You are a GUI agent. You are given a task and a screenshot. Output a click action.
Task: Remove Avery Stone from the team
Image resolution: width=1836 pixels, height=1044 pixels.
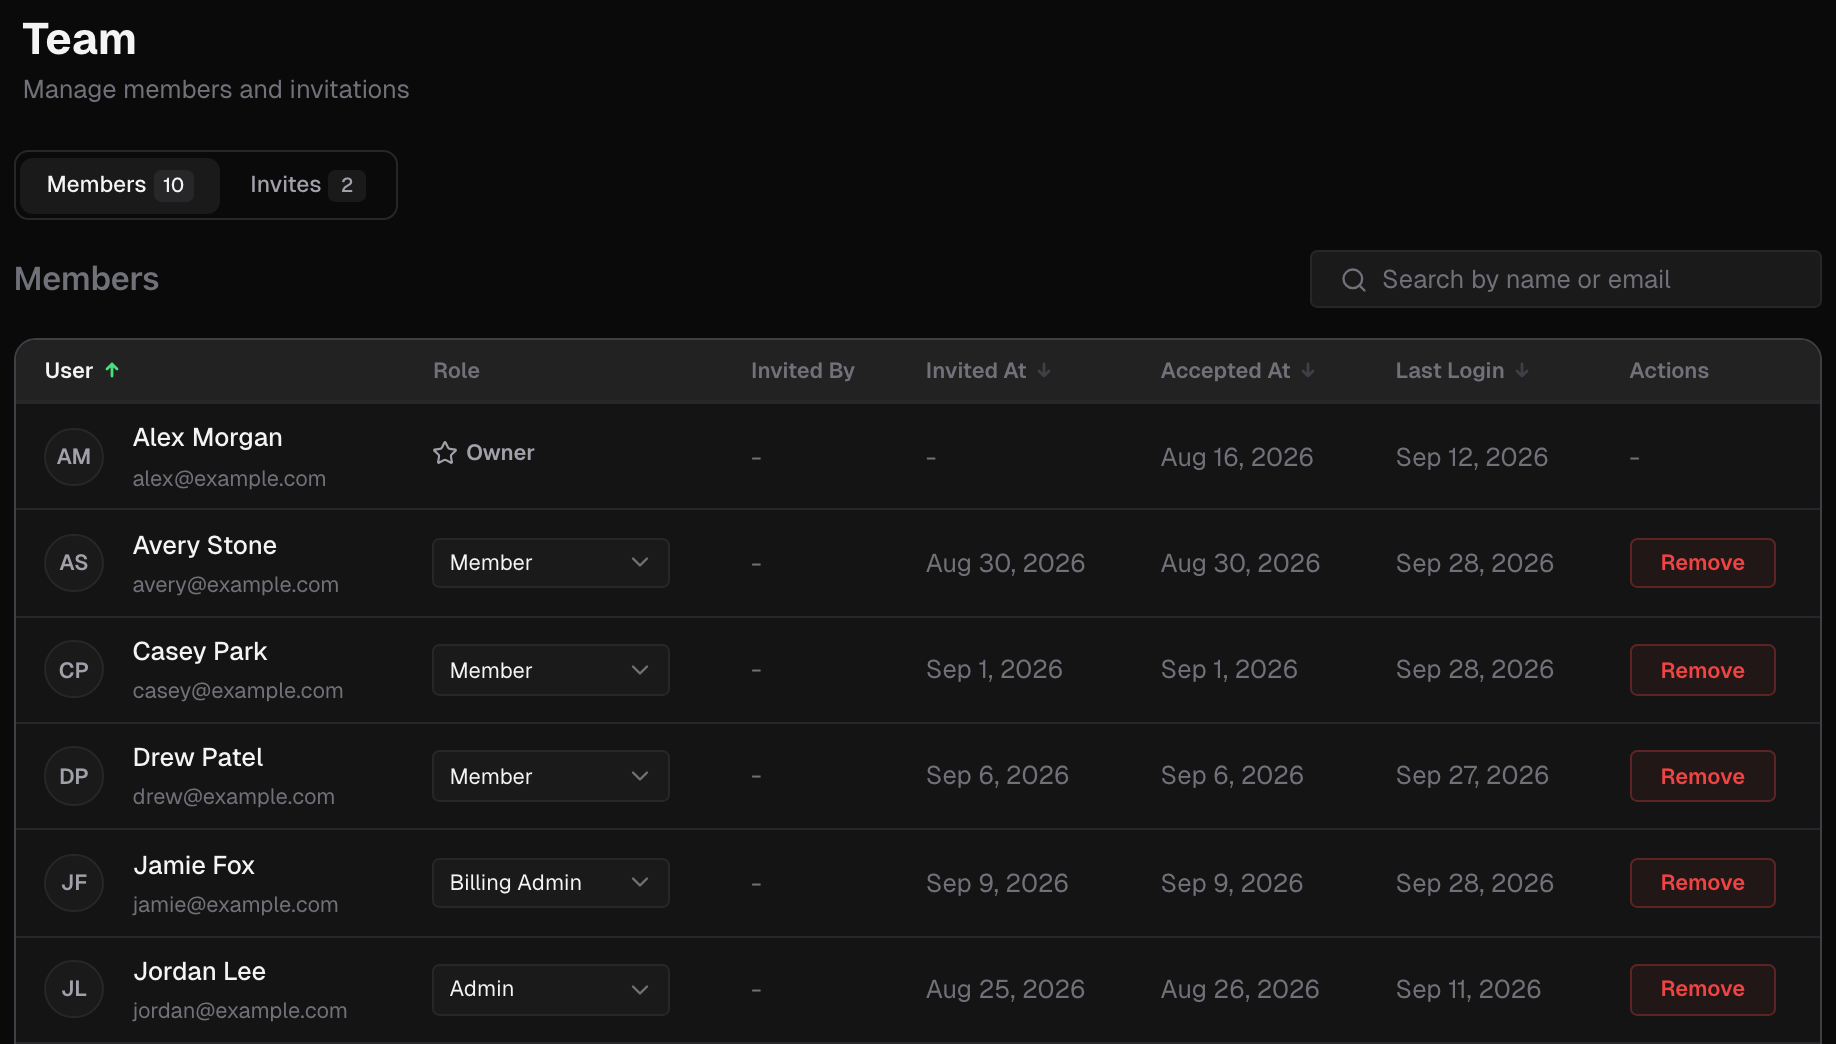point(1703,563)
